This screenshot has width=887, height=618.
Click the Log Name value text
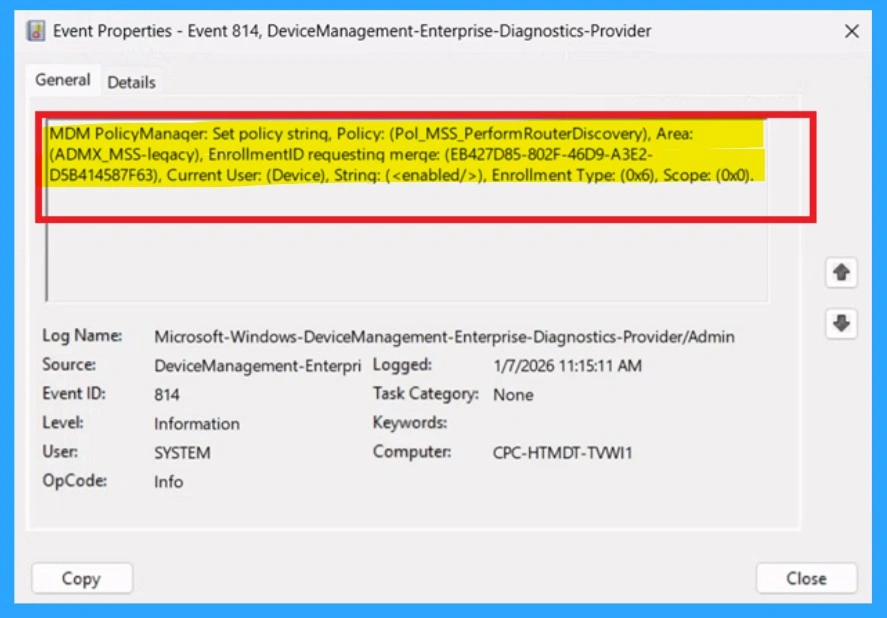pos(444,336)
